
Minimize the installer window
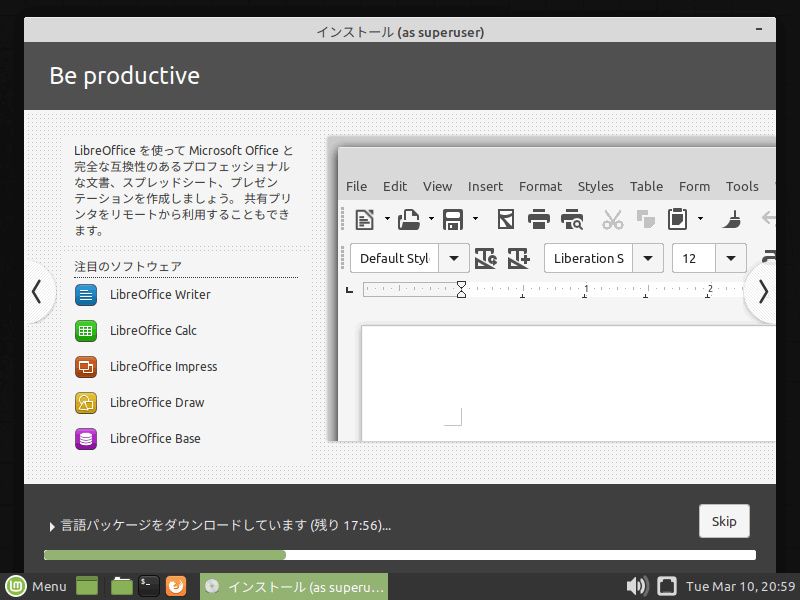(x=759, y=30)
